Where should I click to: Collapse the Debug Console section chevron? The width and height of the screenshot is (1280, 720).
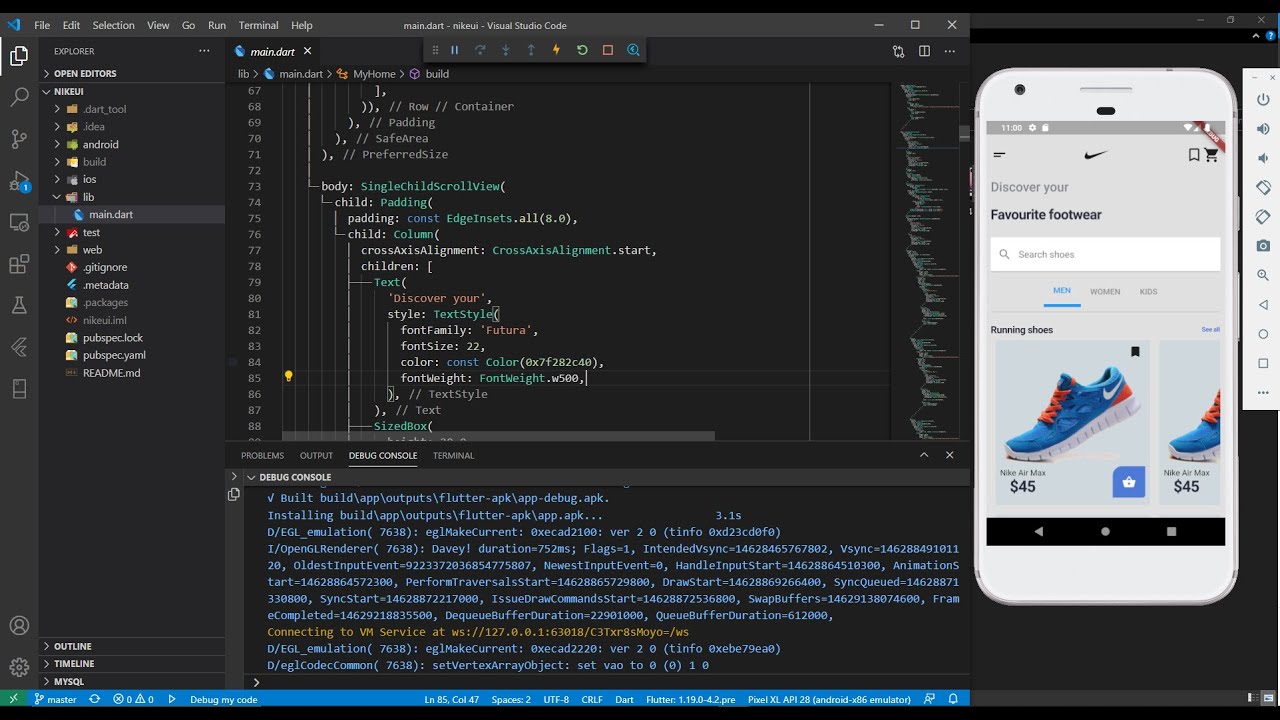click(x=251, y=477)
